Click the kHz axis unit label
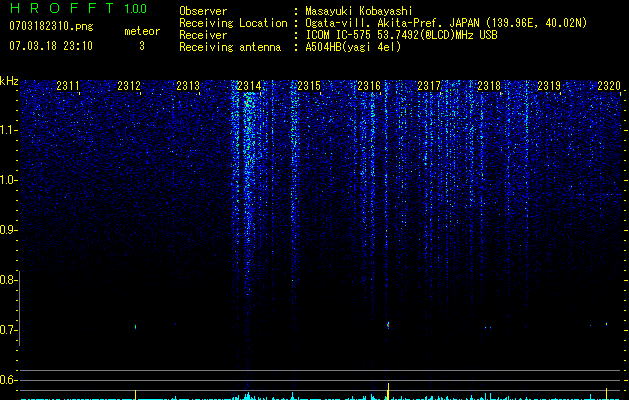The height and width of the screenshot is (400, 629). [x=9, y=81]
